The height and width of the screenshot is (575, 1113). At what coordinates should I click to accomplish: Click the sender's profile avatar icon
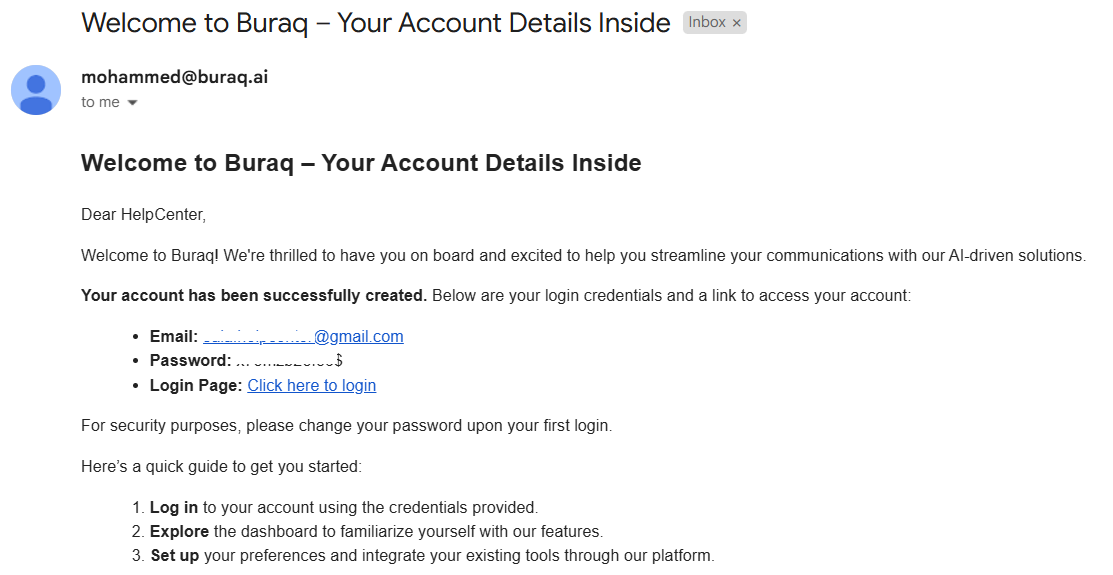point(35,90)
